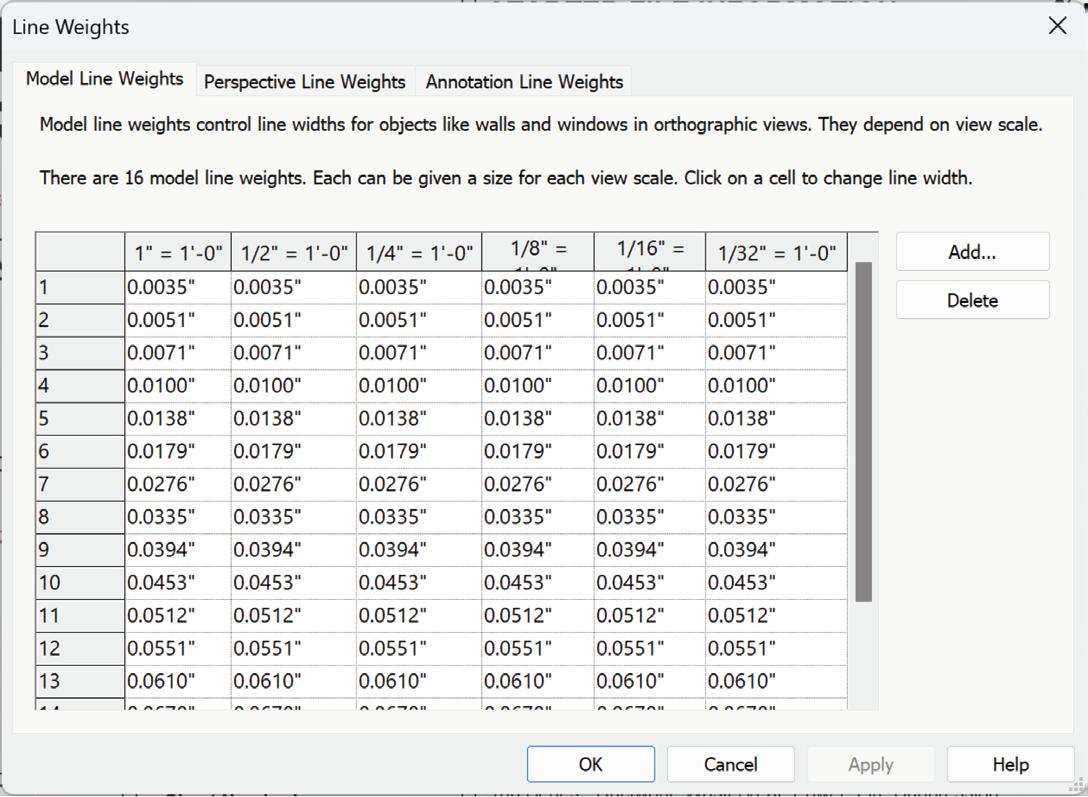Edit 0.0138" cell in 1/16" column

[649, 419]
